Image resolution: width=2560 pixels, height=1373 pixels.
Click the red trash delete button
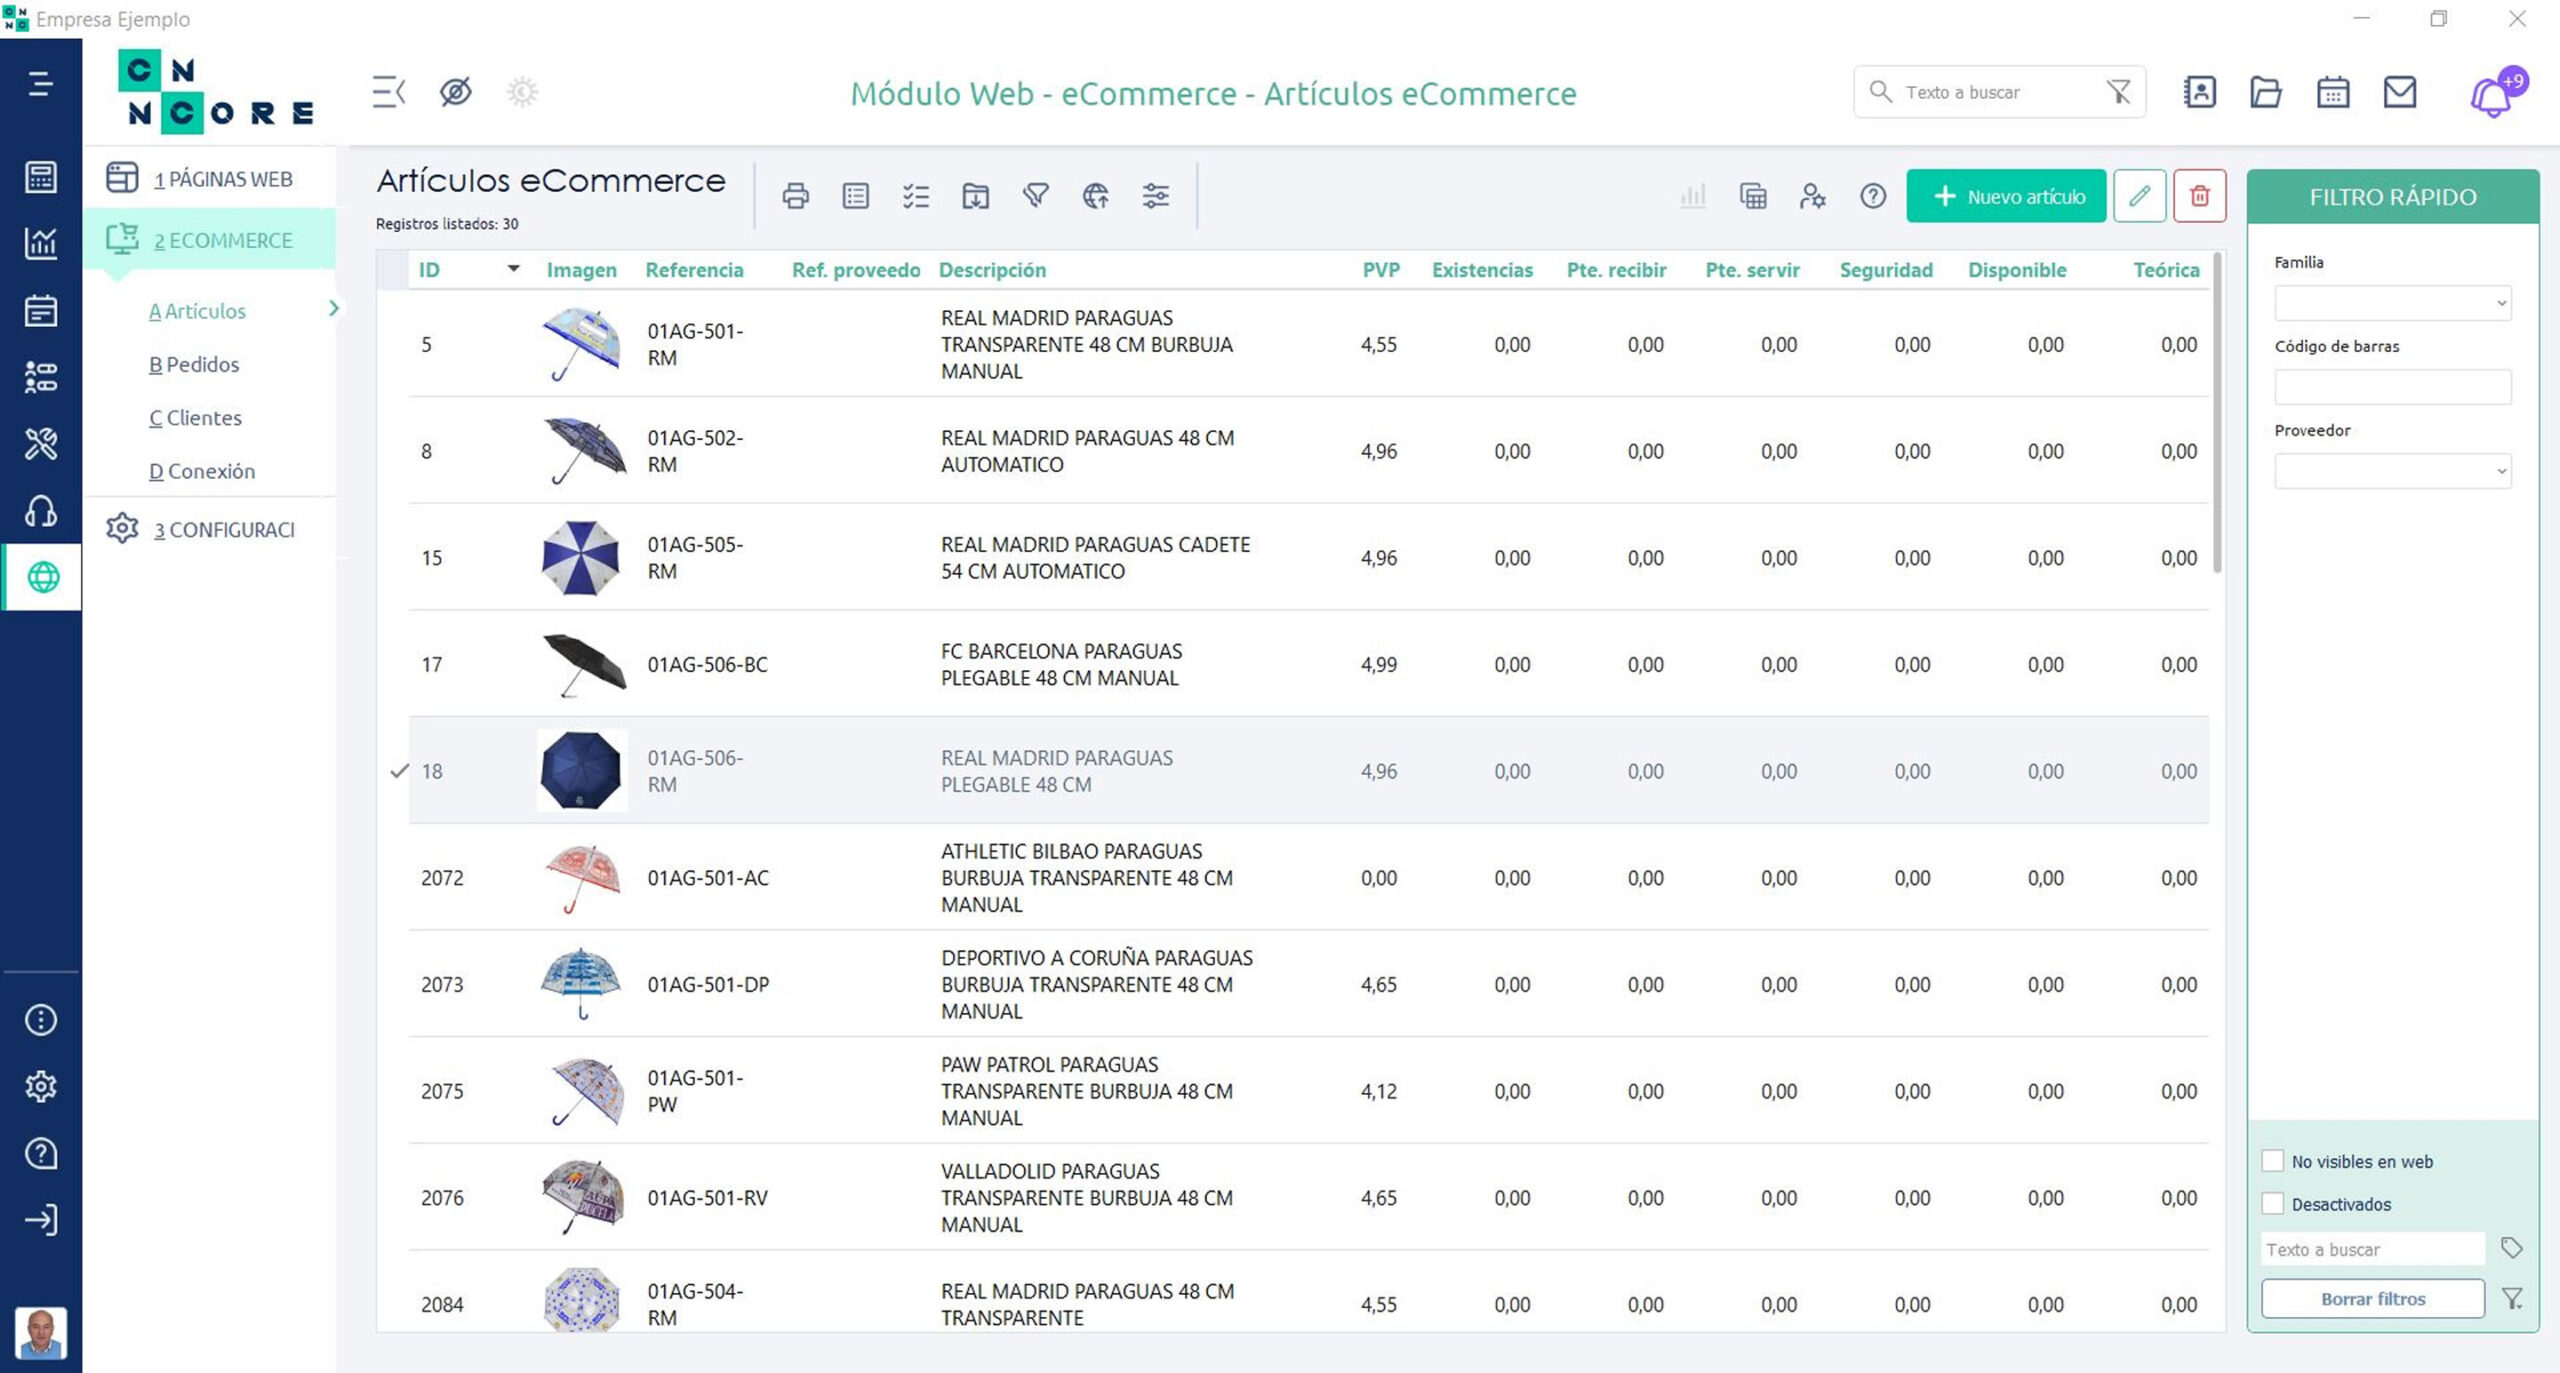point(2200,196)
